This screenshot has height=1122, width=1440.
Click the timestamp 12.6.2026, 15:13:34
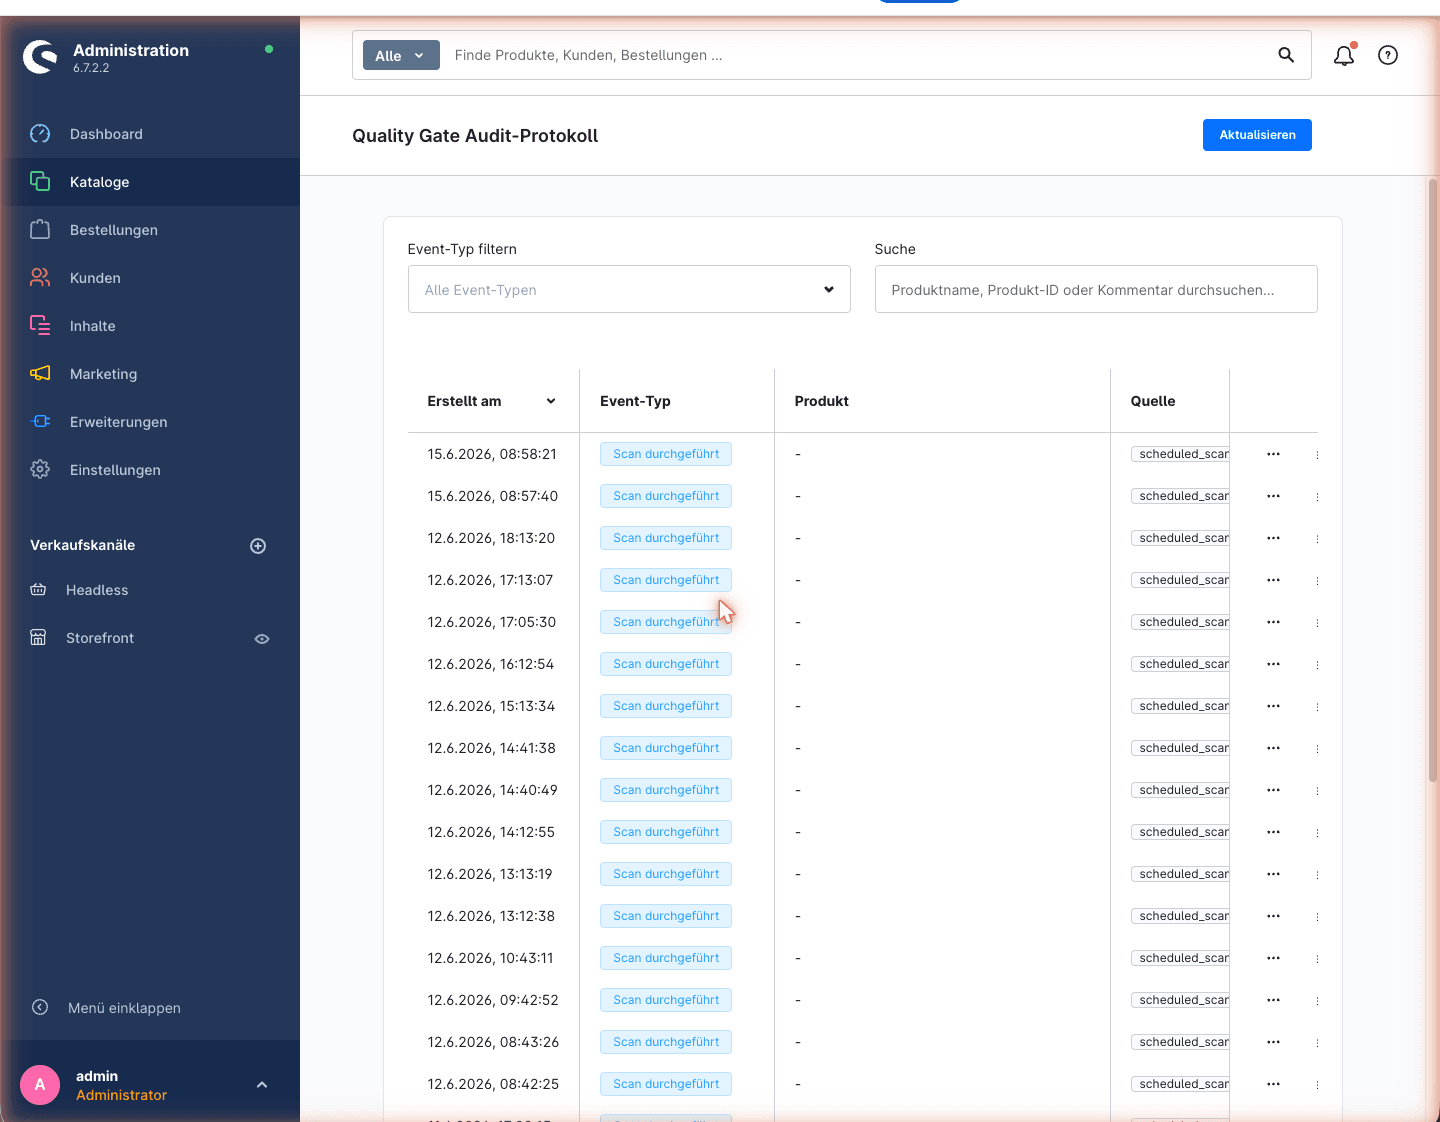point(491,706)
